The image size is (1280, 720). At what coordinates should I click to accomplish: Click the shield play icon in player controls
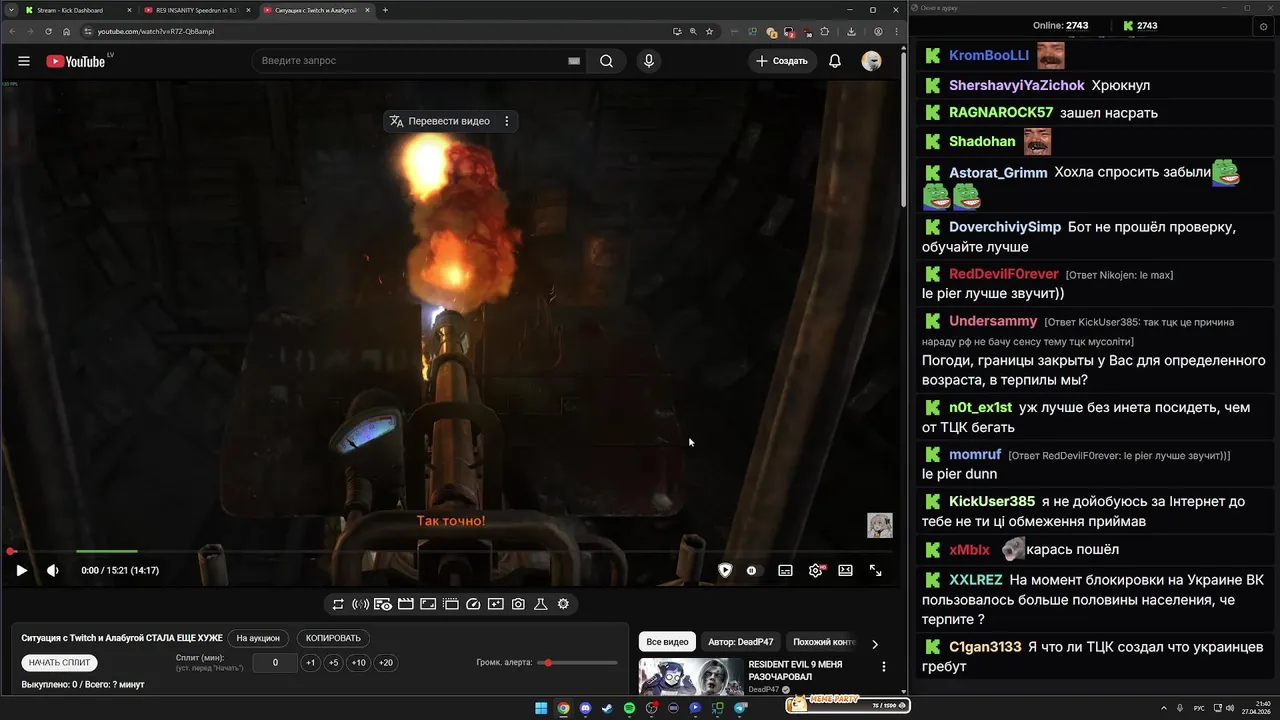coord(725,570)
